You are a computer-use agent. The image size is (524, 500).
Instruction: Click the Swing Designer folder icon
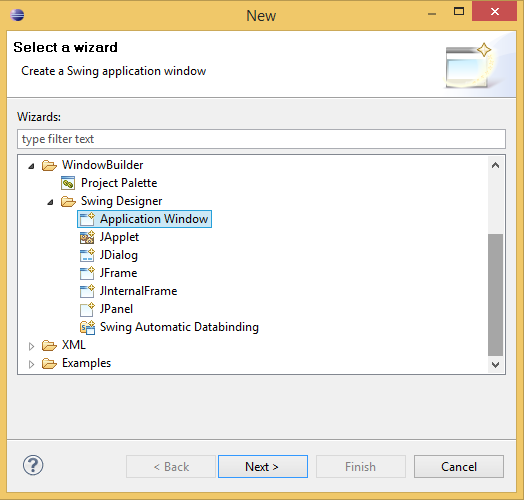(x=68, y=201)
